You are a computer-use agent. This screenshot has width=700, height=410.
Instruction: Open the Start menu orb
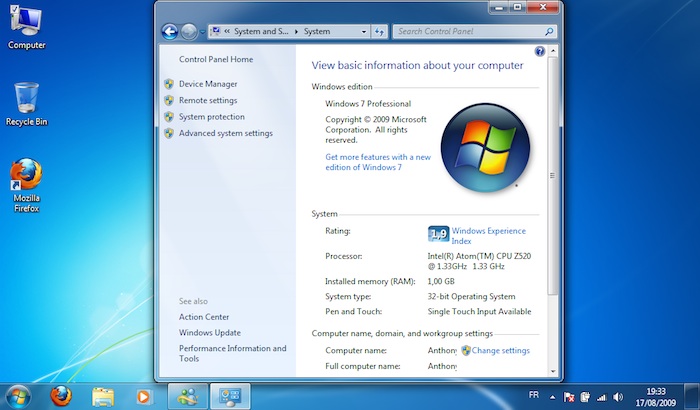(19, 395)
